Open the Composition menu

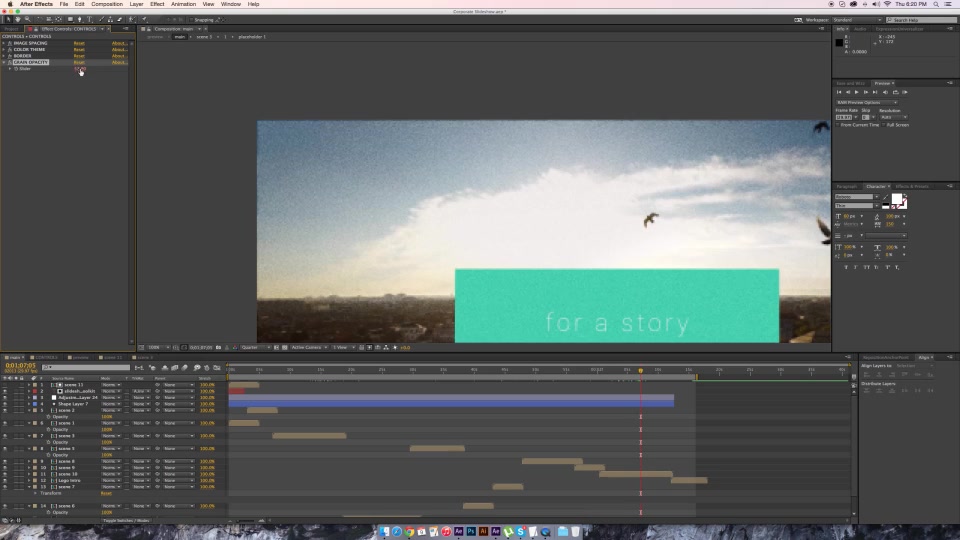pos(107,4)
